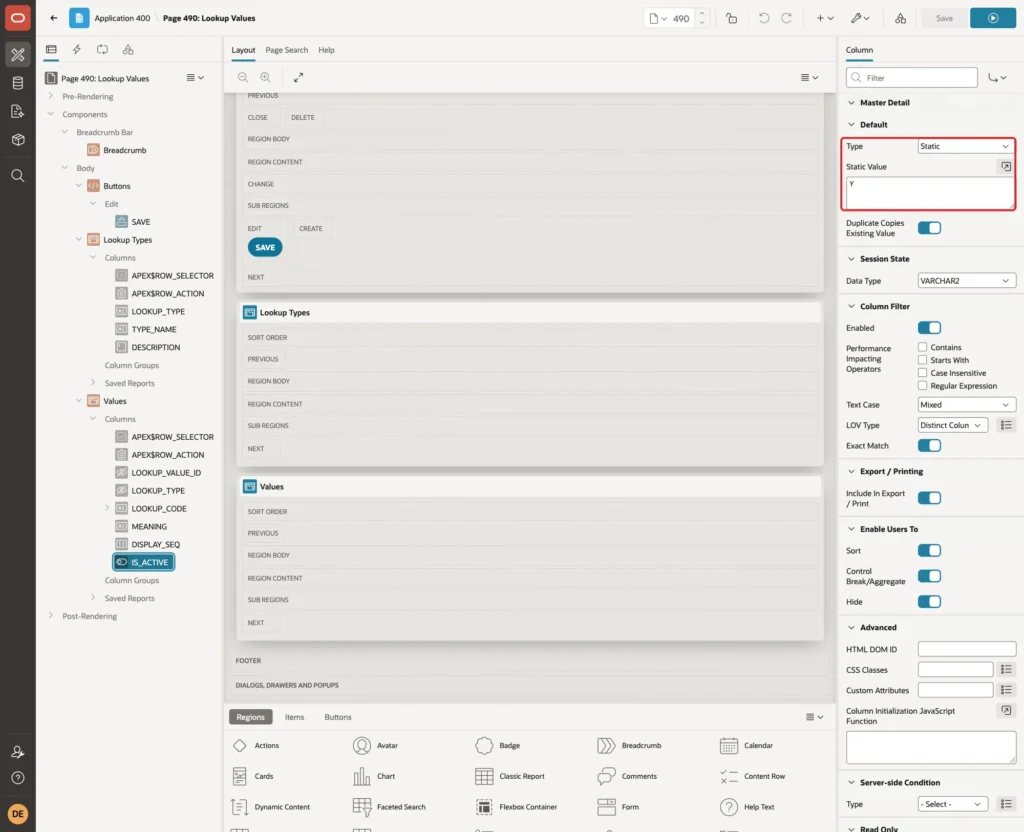Screen dimensions: 1024x832
Task: Click the property Filter search field
Action: (912, 78)
